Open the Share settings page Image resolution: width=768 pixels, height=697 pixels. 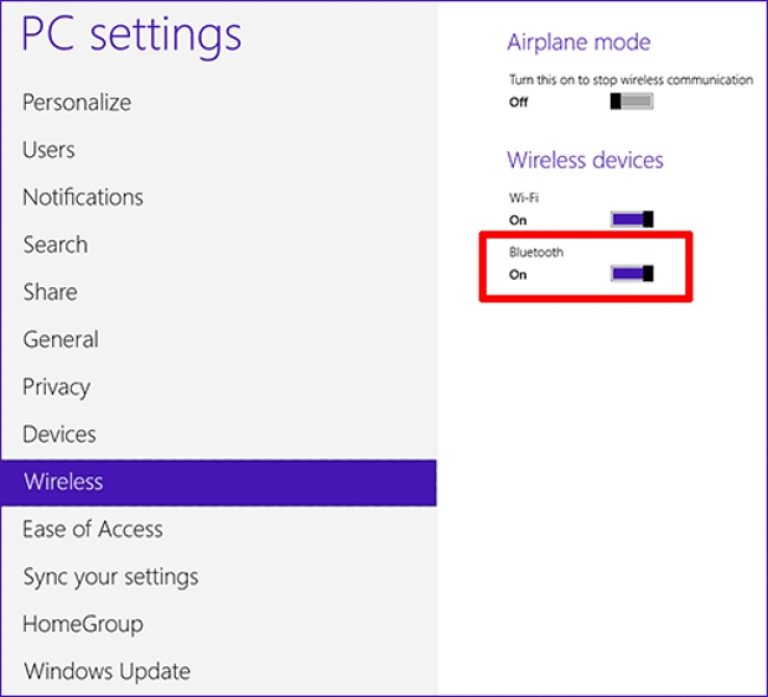pyautogui.click(x=50, y=292)
